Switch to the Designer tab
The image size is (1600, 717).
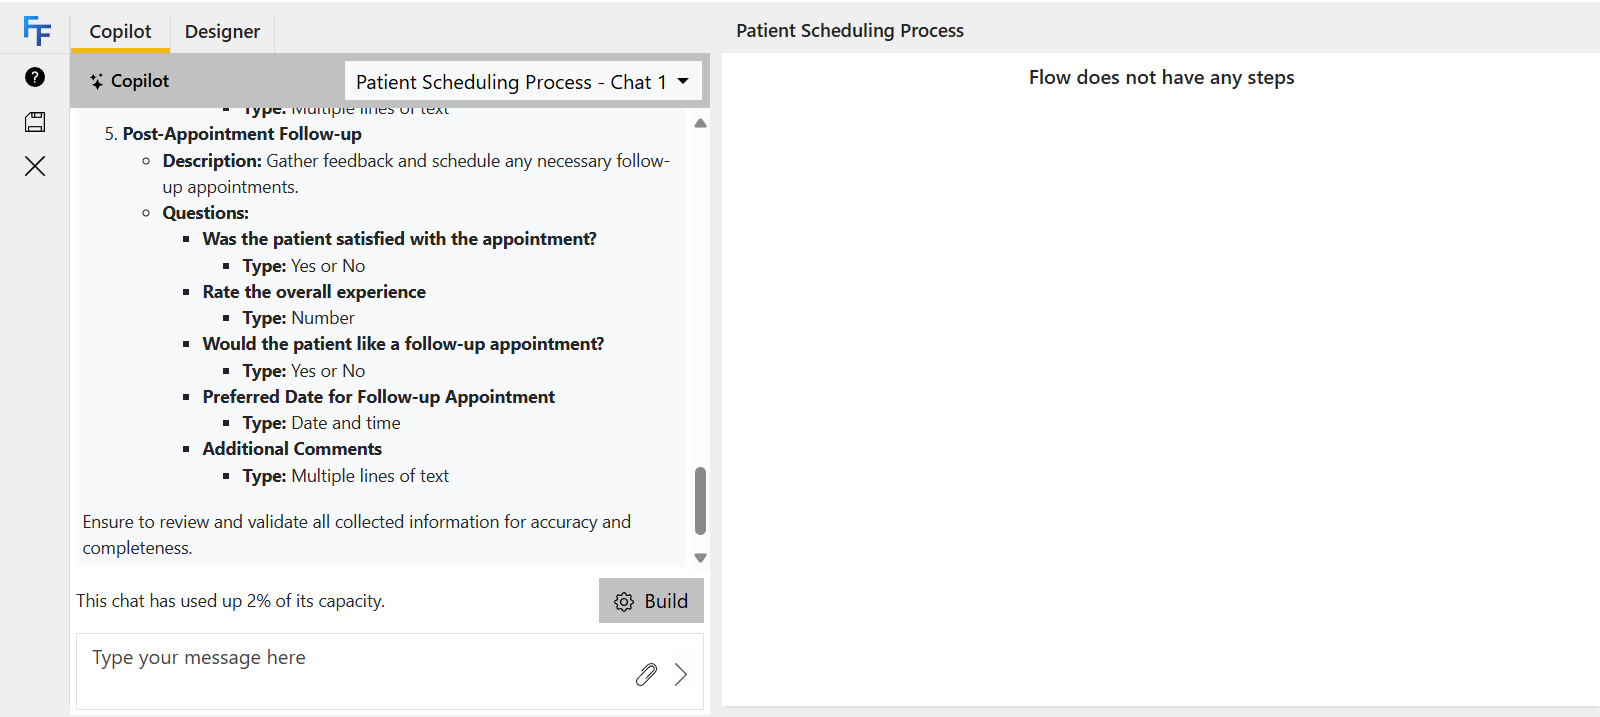point(222,31)
